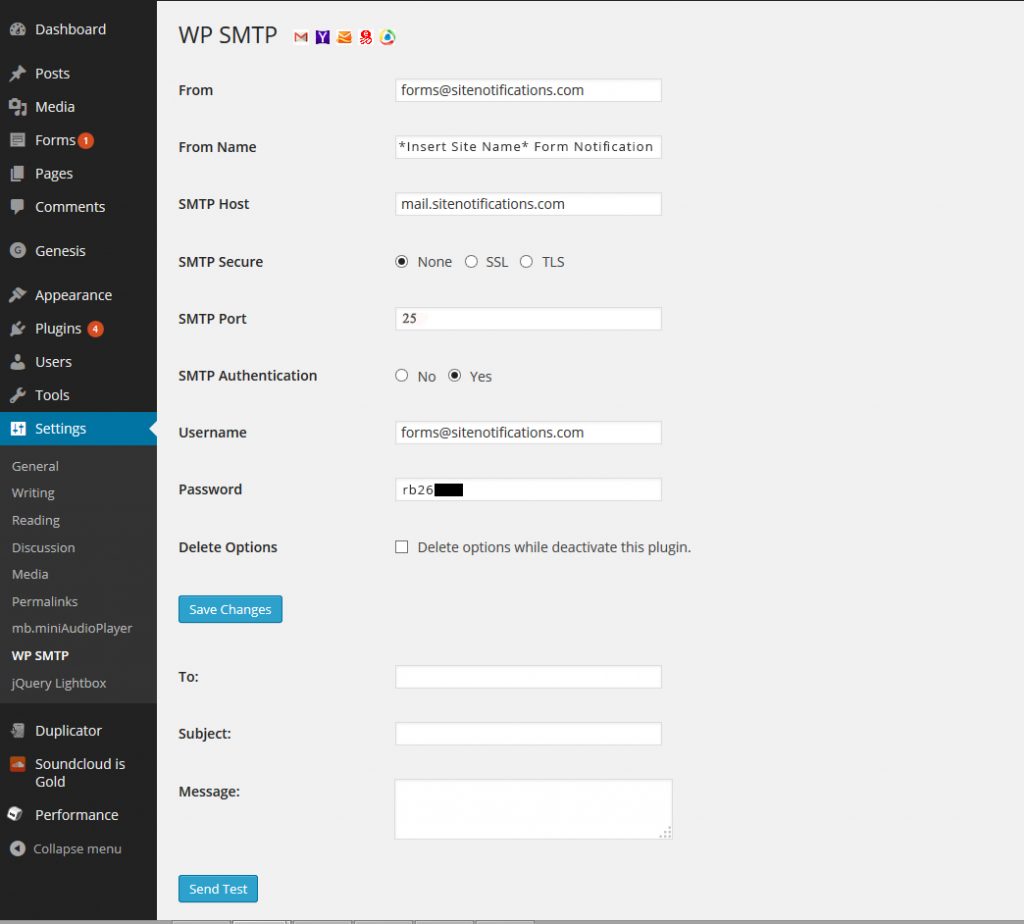Viewport: 1024px width, 924px height.
Task: Click the purple Yahoo mail icon
Action: [323, 37]
